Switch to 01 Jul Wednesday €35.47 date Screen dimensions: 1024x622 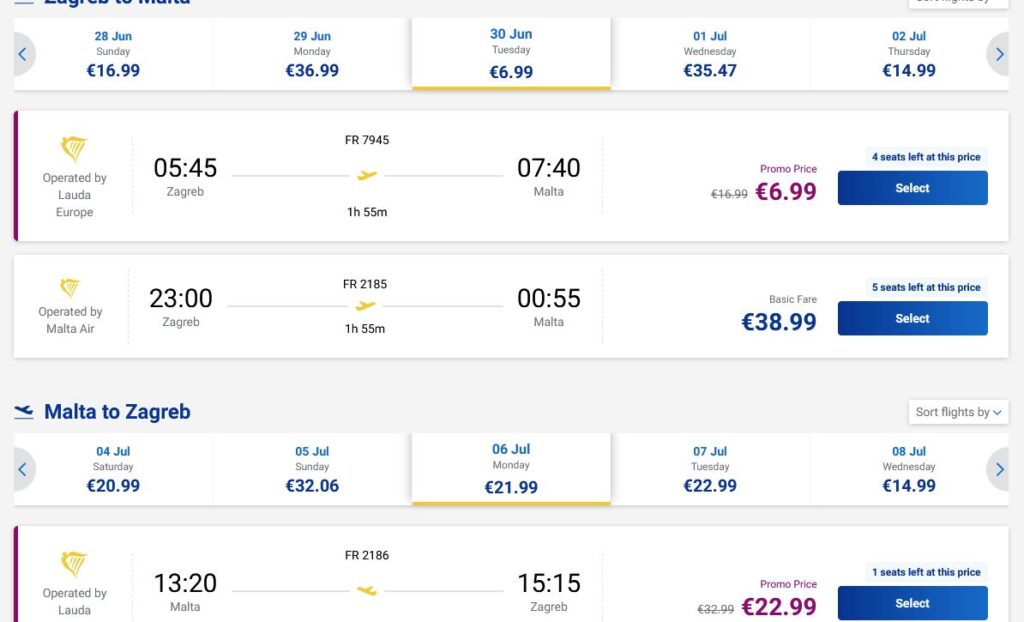(x=710, y=54)
